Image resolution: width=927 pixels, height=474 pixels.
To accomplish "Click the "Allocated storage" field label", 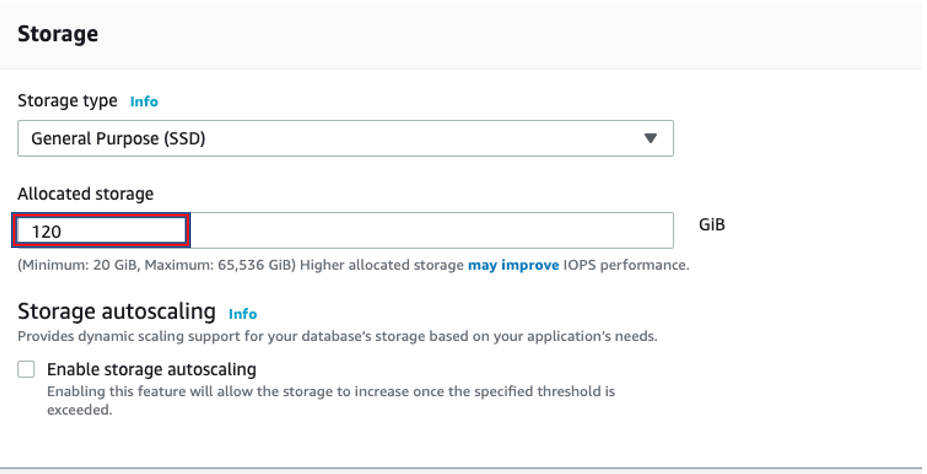I will click(85, 194).
